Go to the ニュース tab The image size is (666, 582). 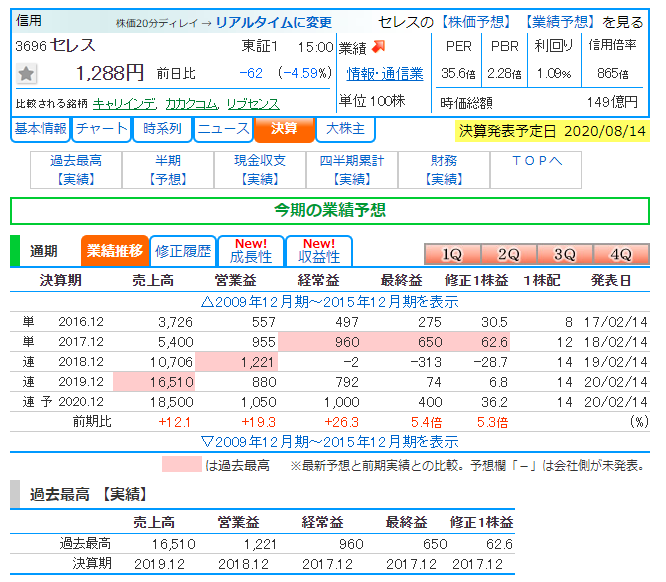click(223, 129)
